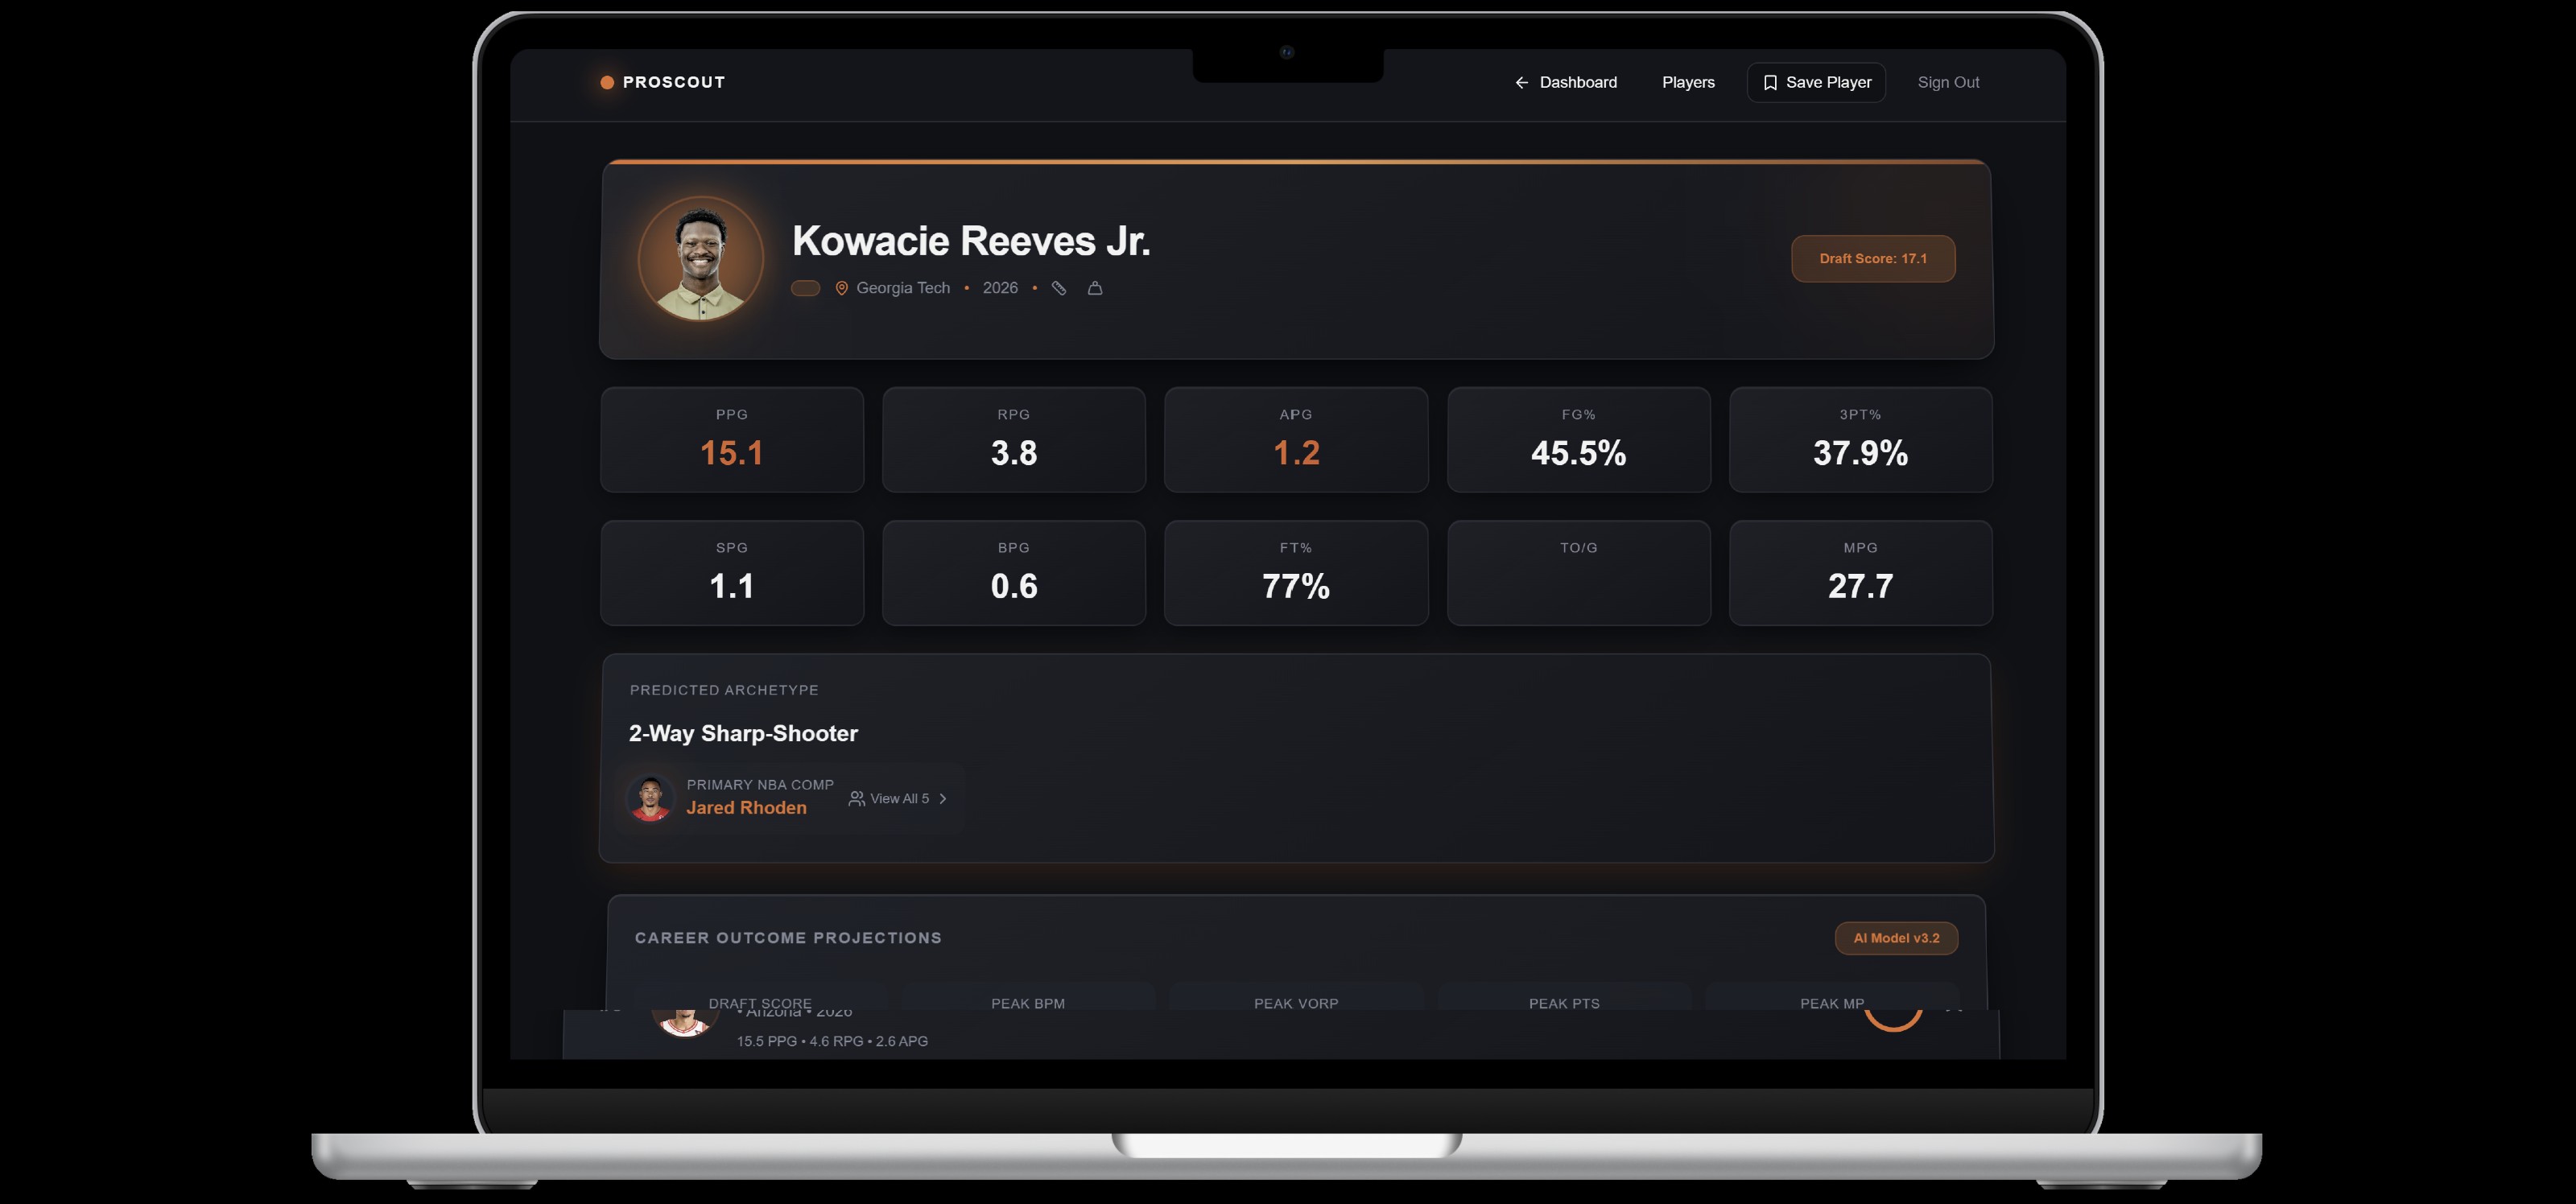Image resolution: width=2576 pixels, height=1204 pixels.
Task: Select the PPG 15.1 stat card
Action: pos(731,440)
